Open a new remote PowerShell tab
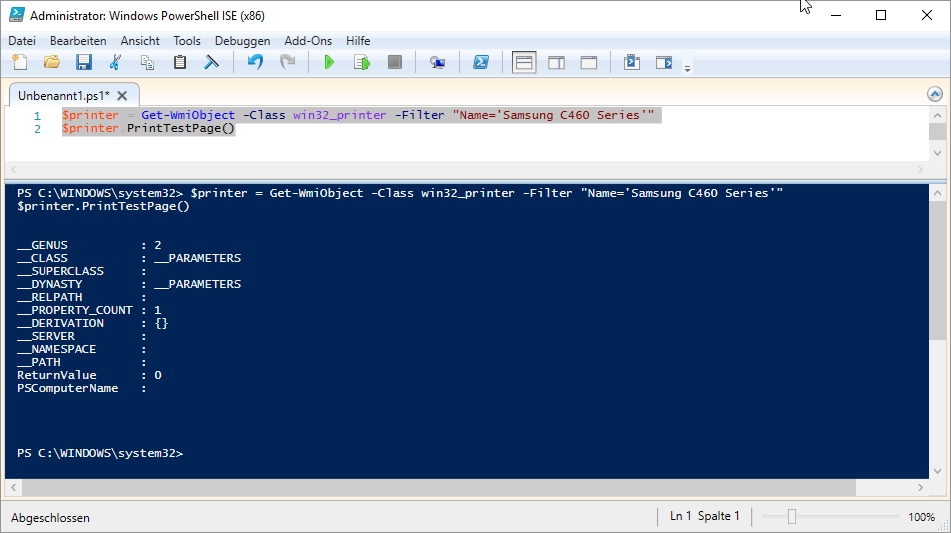This screenshot has width=951, height=533. point(437,62)
